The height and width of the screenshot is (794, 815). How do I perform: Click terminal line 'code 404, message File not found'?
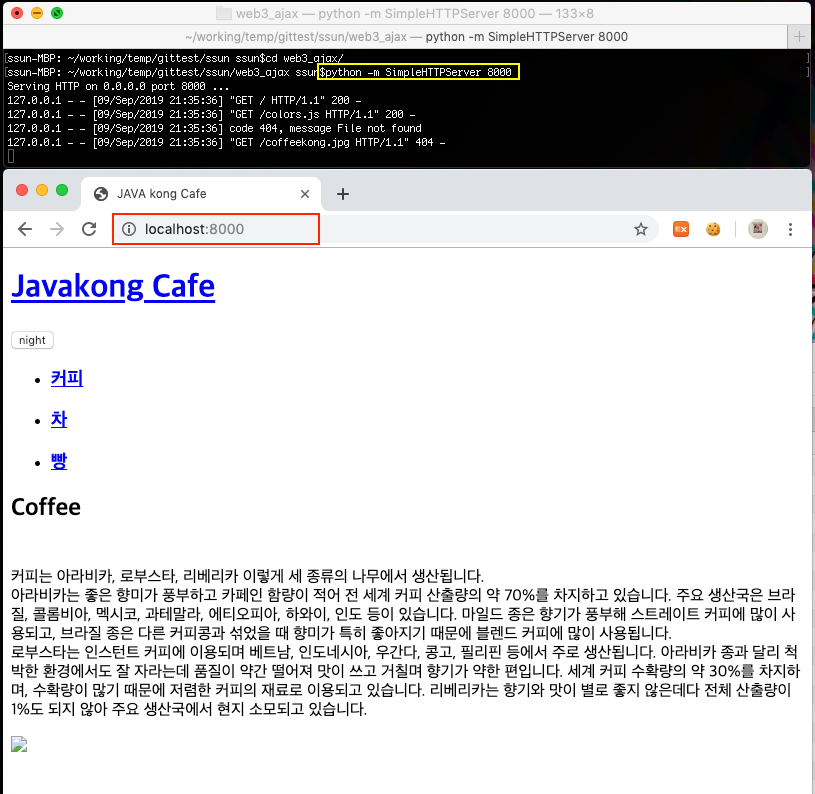[x=214, y=128]
